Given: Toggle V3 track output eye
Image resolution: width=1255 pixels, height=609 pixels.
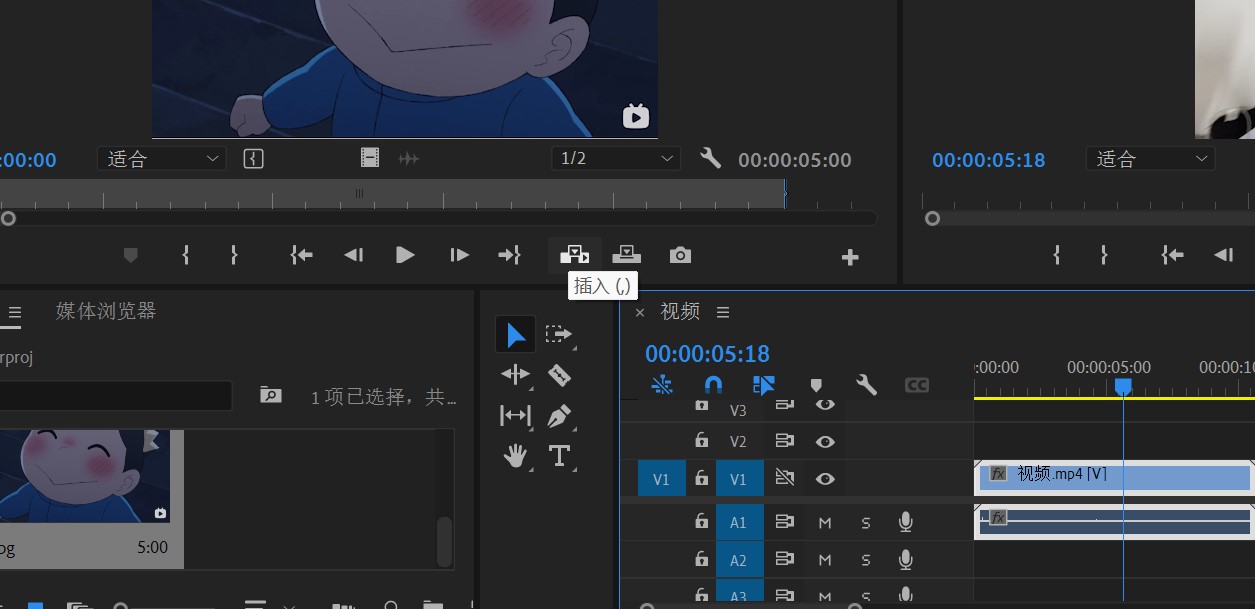Looking at the screenshot, I should [x=825, y=405].
